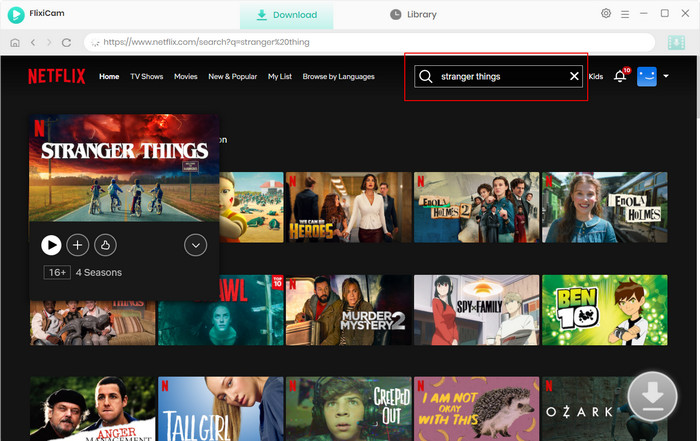Viewport: 700px width, 441px height.
Task: Open the hamburger menu in title bar
Action: 625,14
